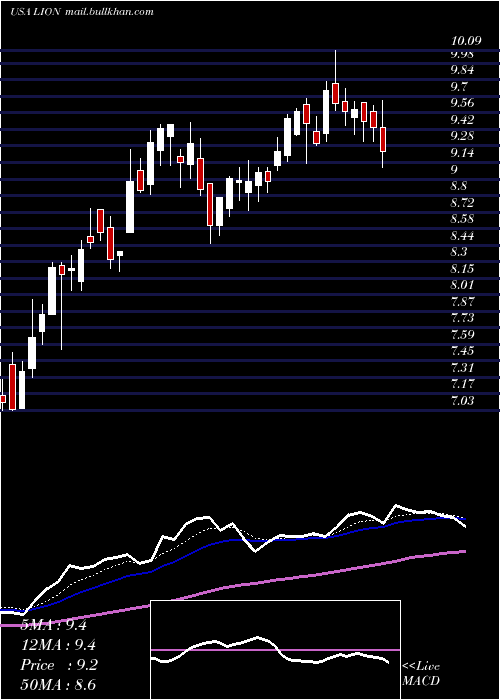This screenshot has height=700, width=500.
Task: Click the 9.14 price axis label
Action: (x=464, y=153)
